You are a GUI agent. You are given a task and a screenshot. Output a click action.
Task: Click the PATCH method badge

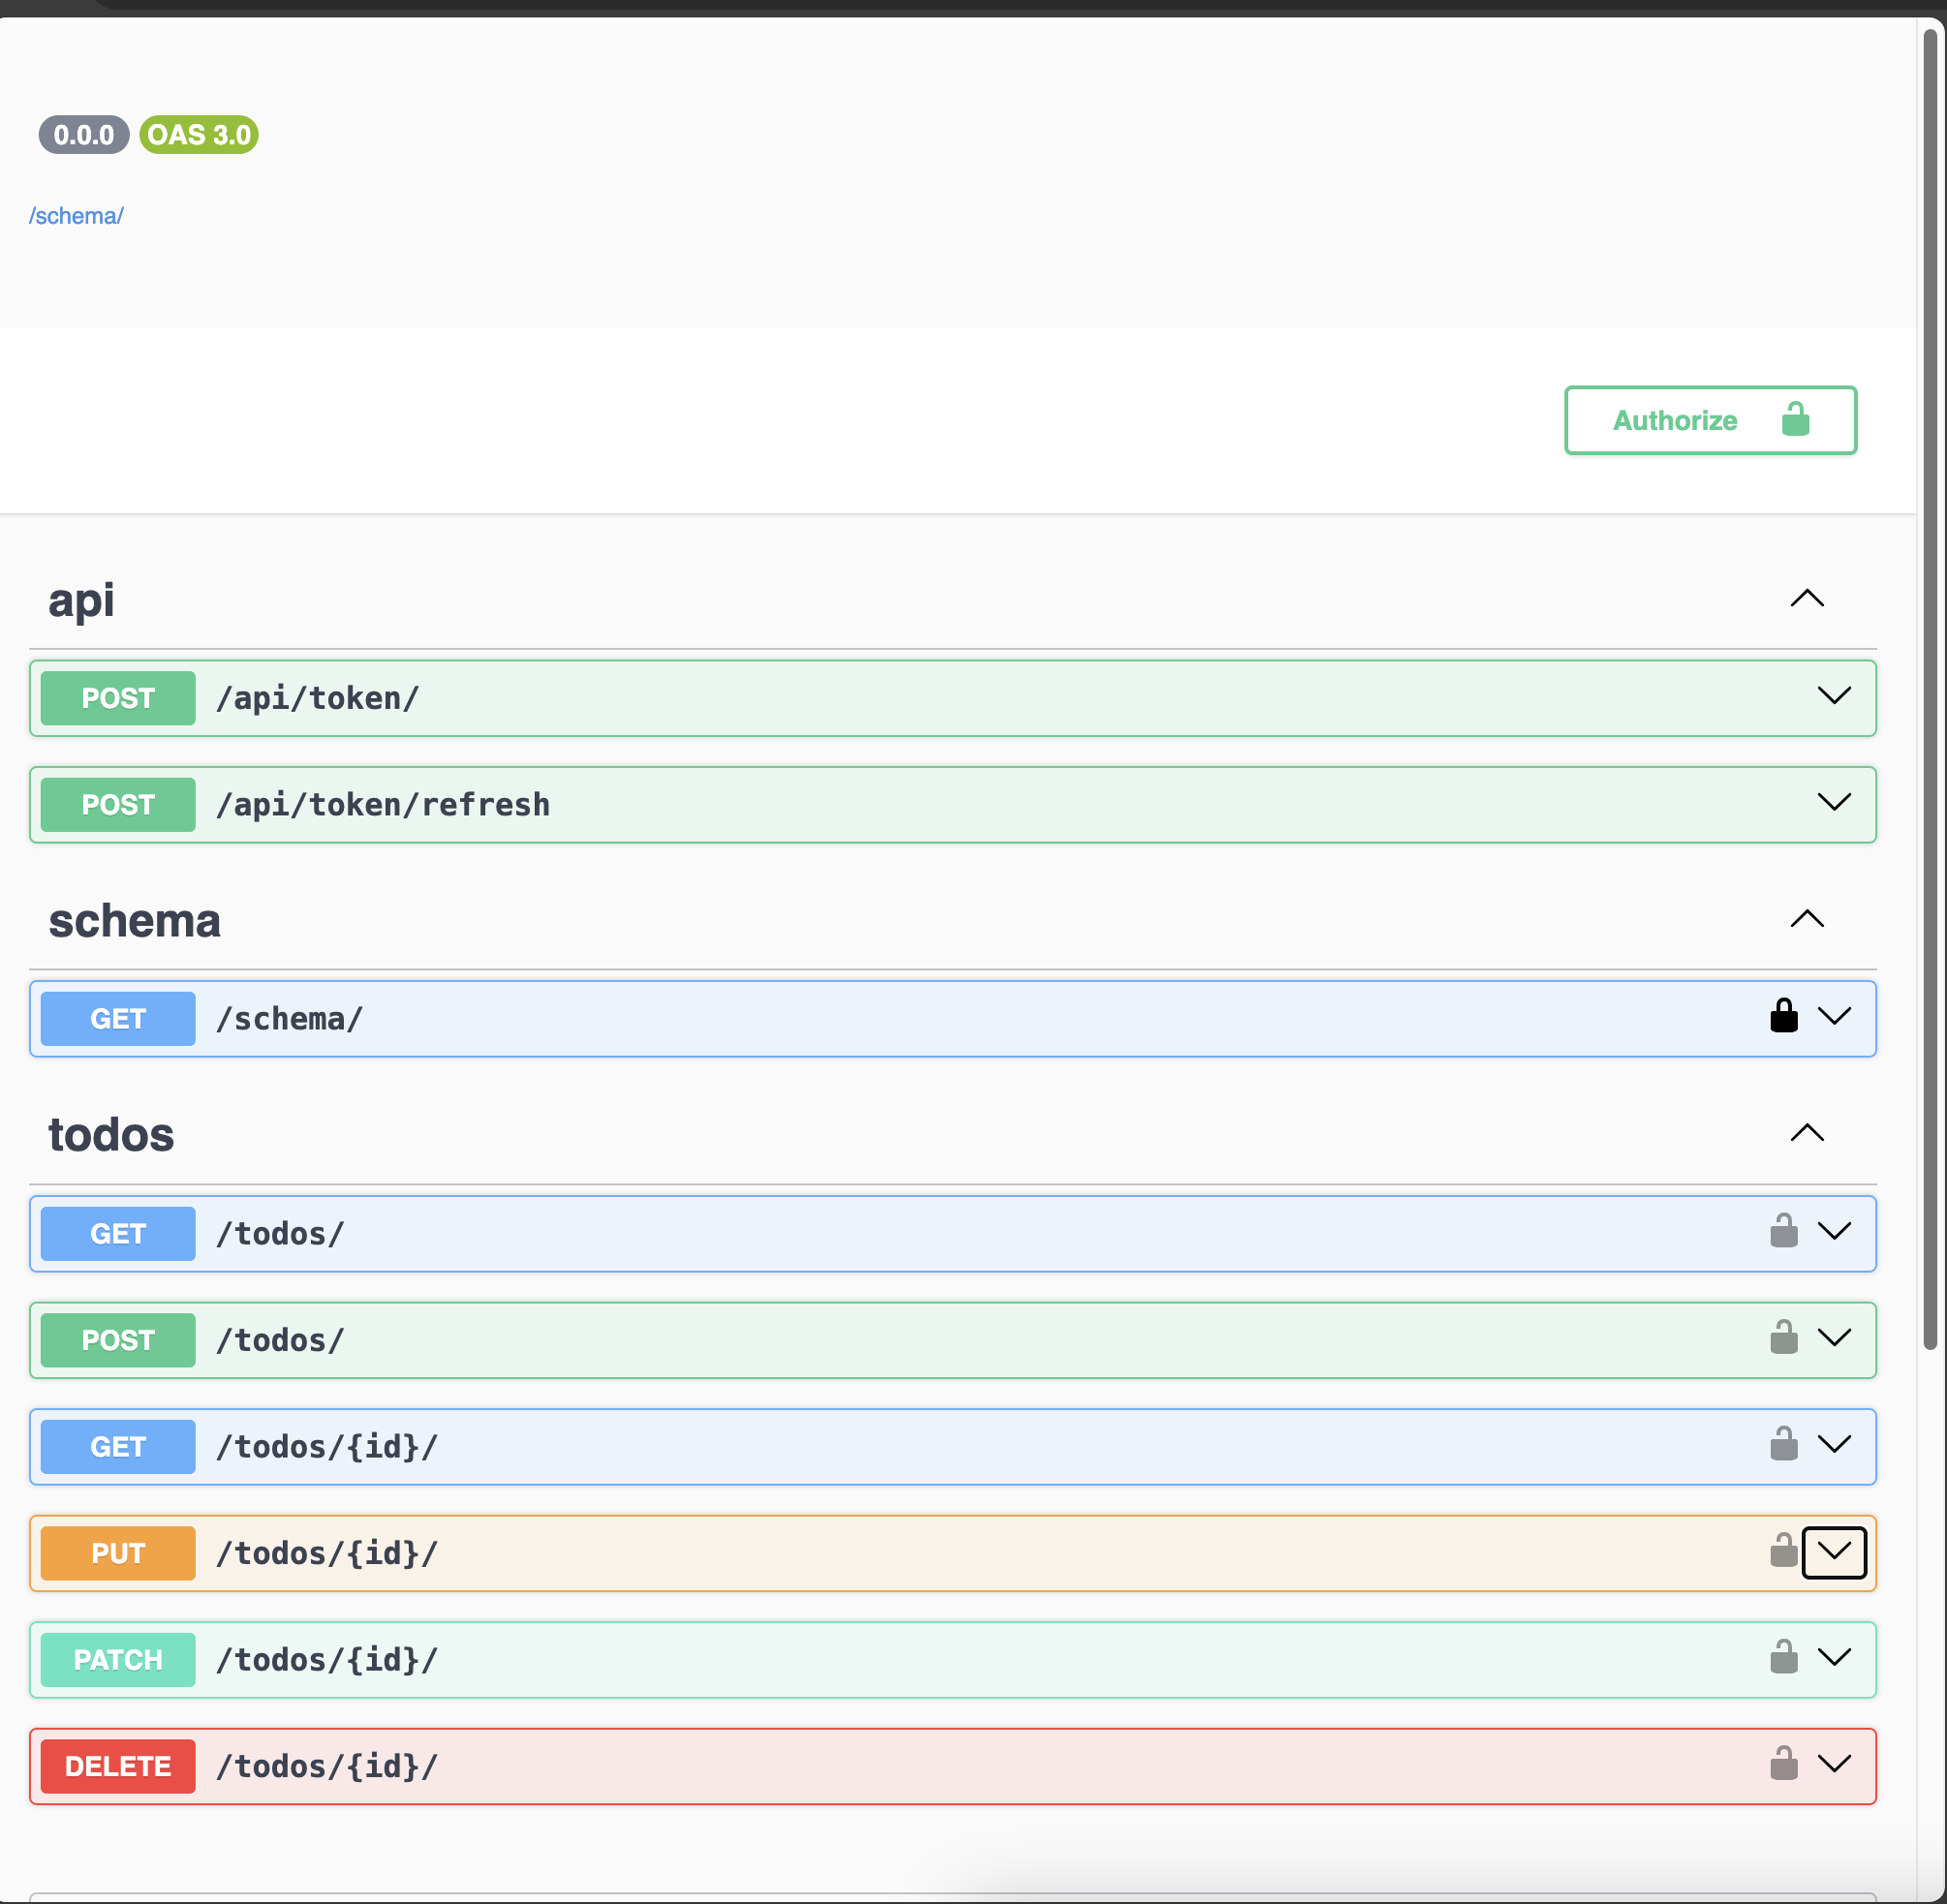tap(118, 1660)
